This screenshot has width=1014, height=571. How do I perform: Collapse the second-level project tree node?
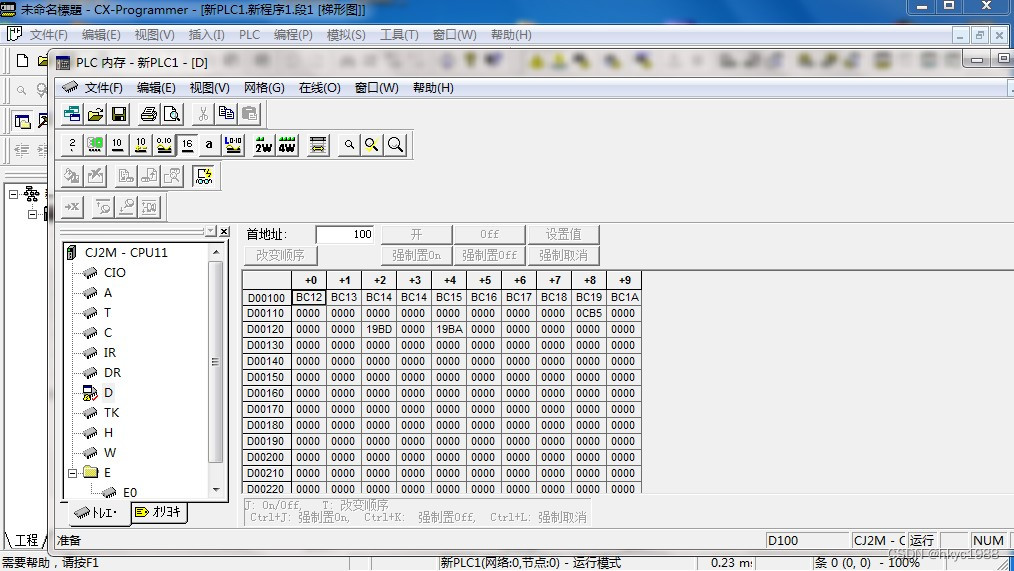pos(32,214)
